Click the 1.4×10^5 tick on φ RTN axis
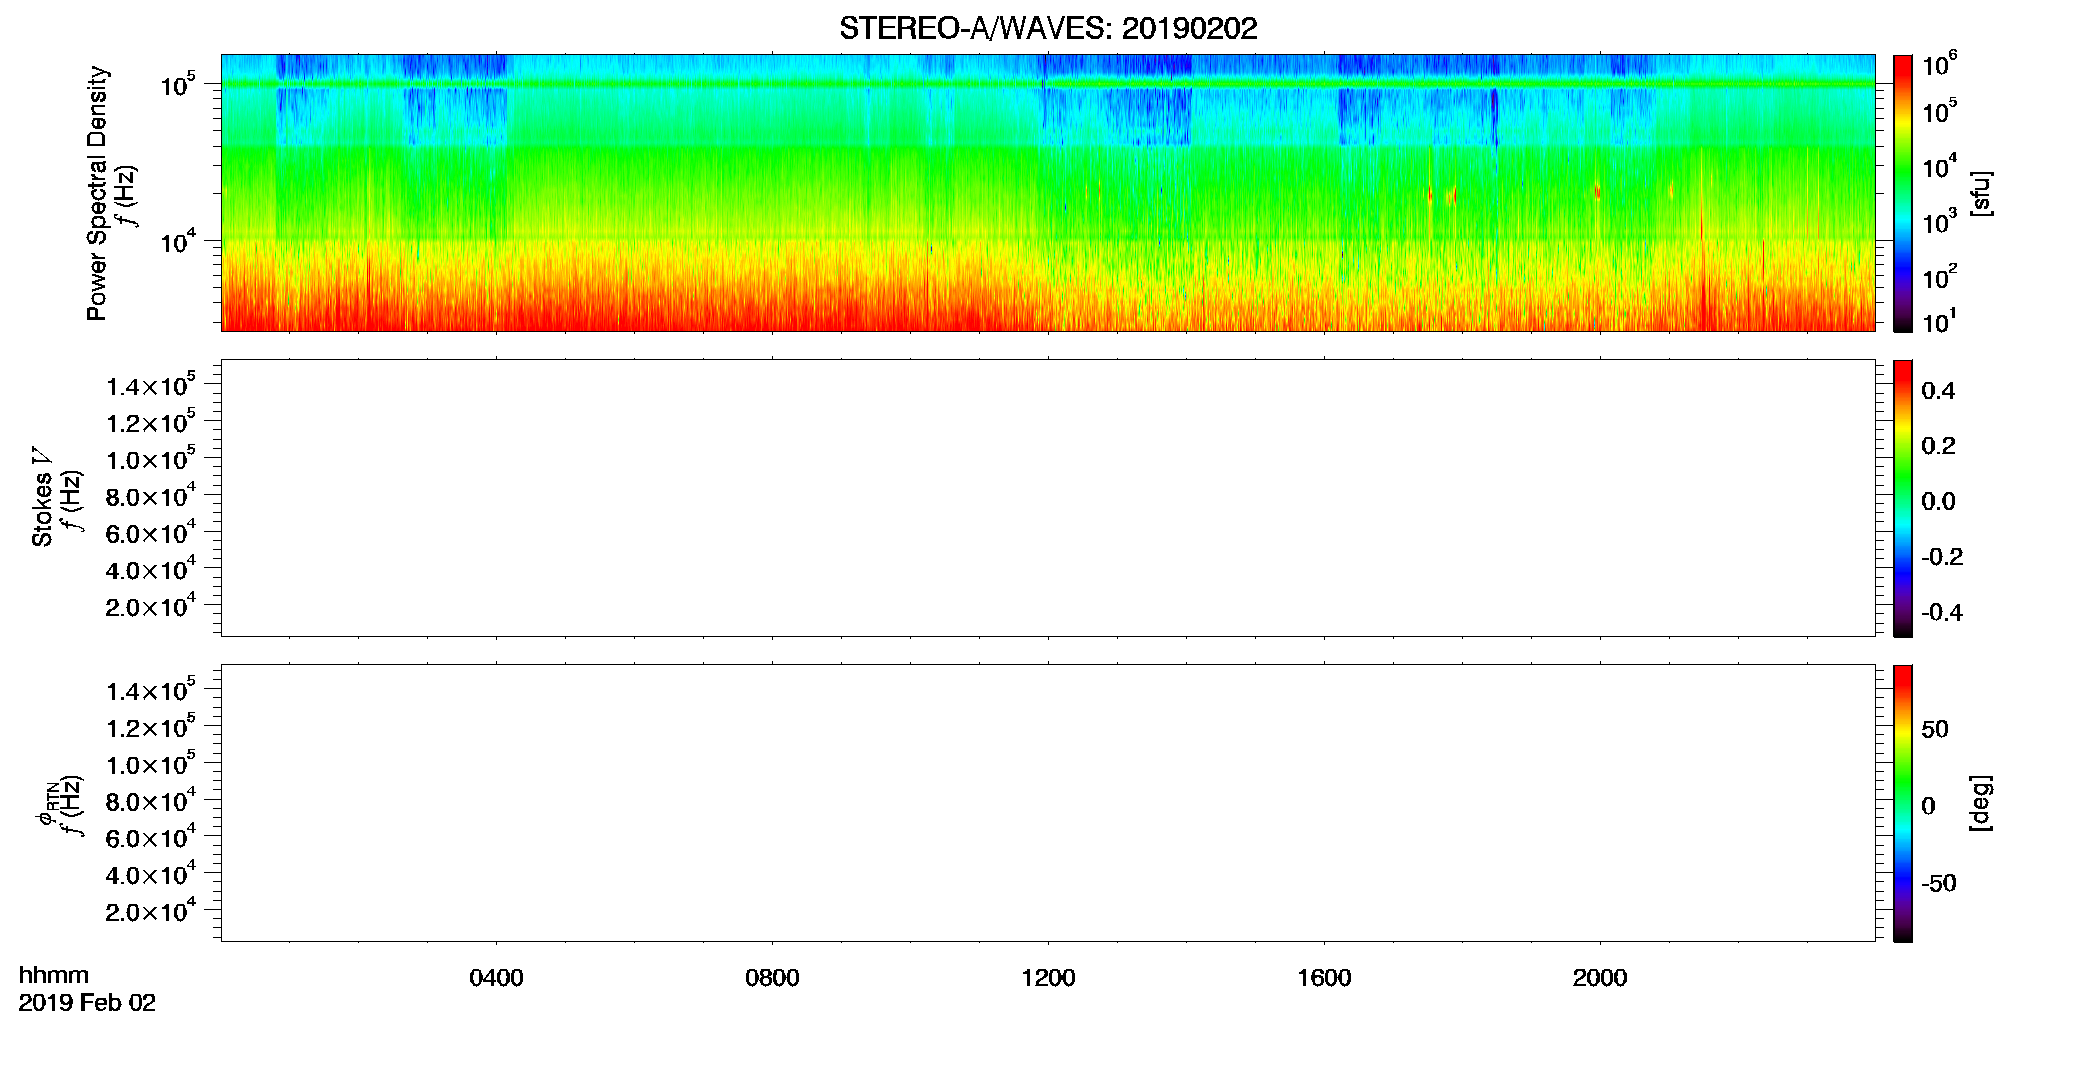Image resolution: width=2096 pixels, height=1080 pixels. [x=151, y=690]
